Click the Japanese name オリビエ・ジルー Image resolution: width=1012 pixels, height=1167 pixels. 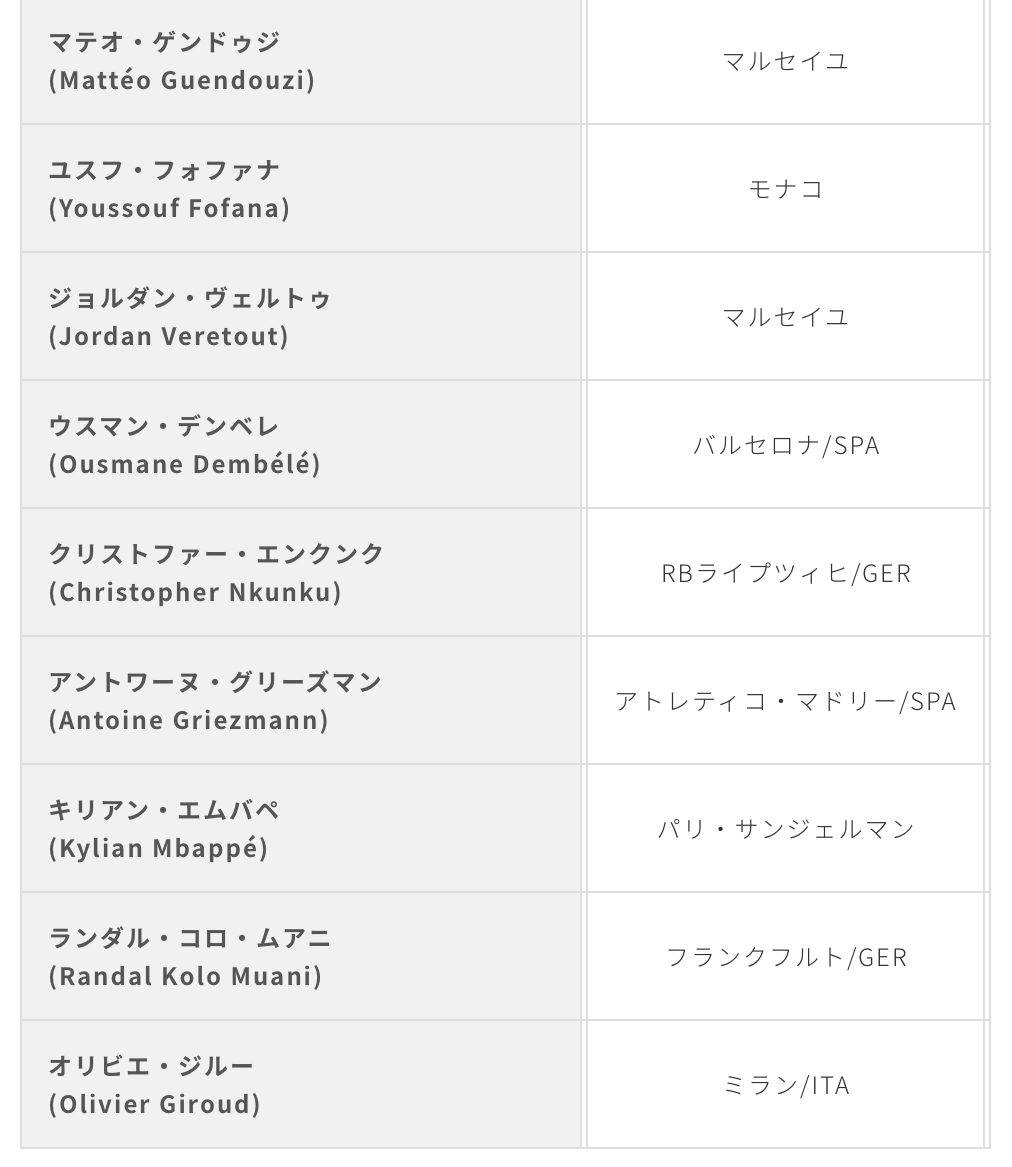(x=151, y=1066)
